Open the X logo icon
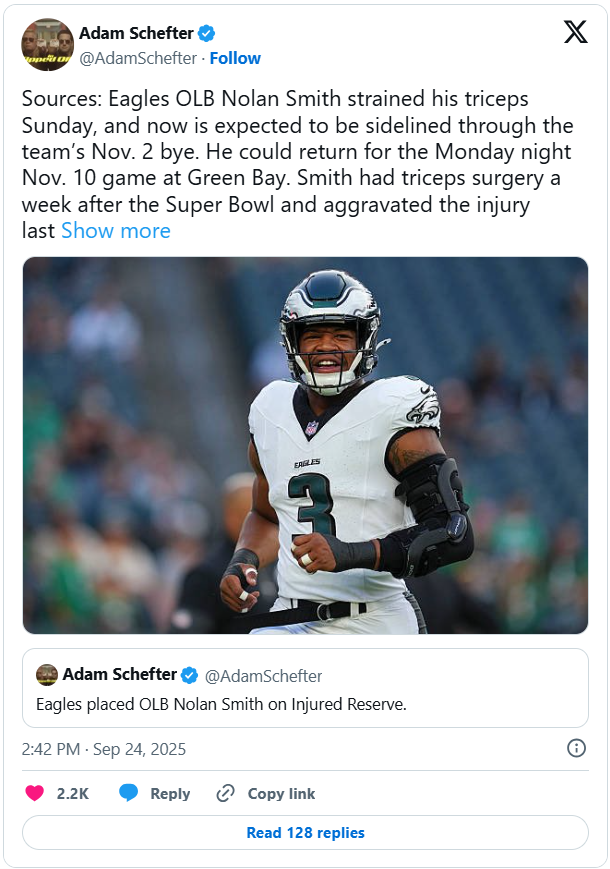Screen dimensions: 610x869 click(x=576, y=32)
